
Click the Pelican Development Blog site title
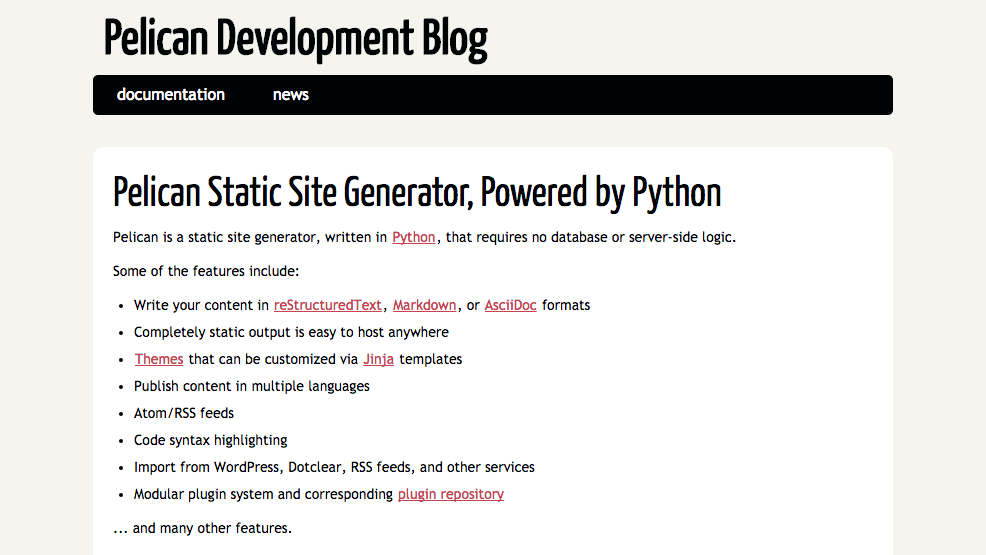click(x=295, y=39)
